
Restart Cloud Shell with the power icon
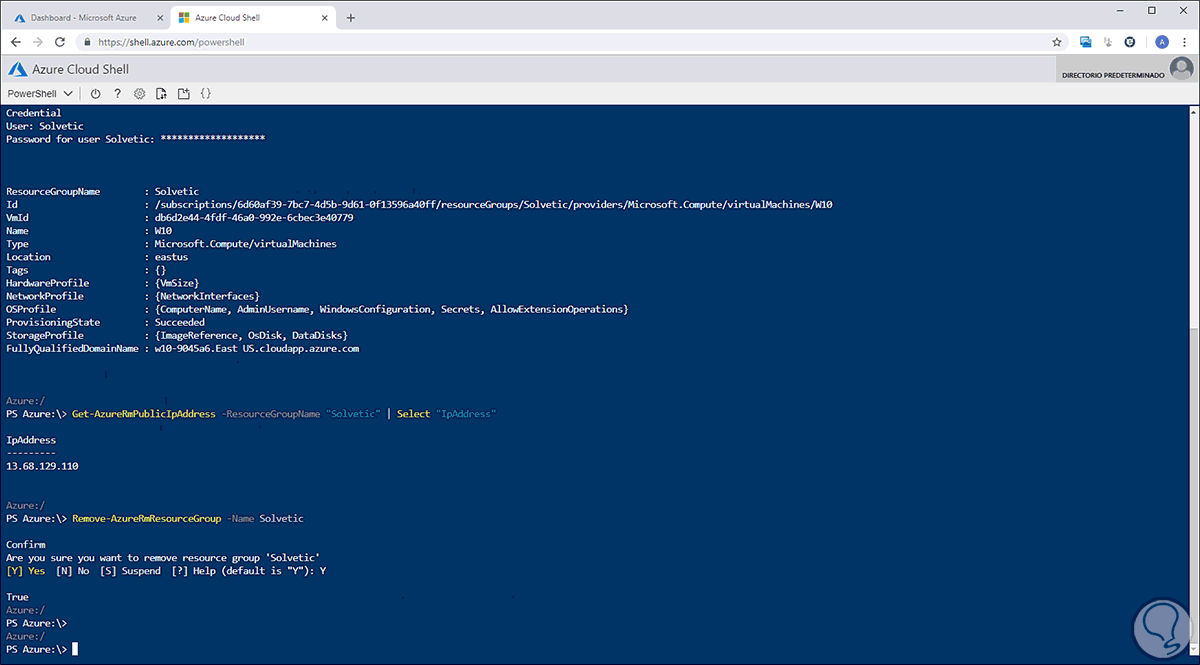click(96, 94)
